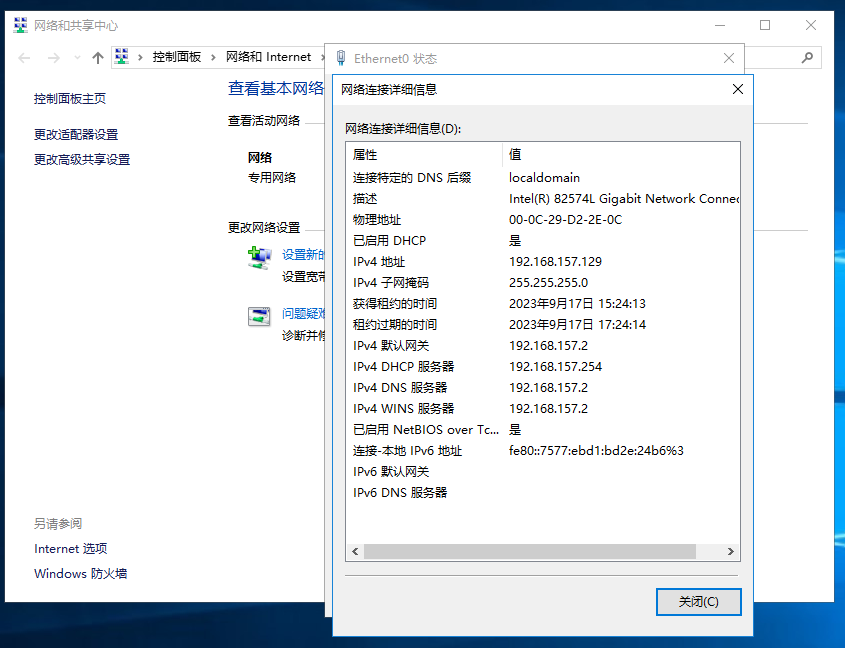Close the 网络连接详细信息 dialog with X

[x=738, y=89]
